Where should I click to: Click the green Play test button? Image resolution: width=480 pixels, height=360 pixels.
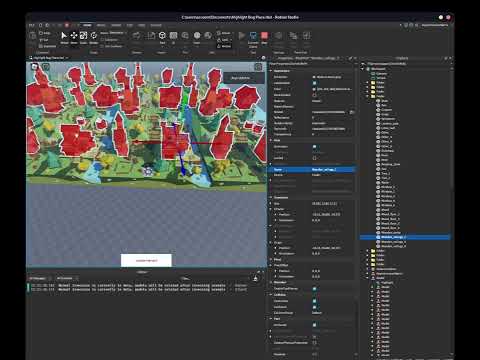(x=242, y=36)
